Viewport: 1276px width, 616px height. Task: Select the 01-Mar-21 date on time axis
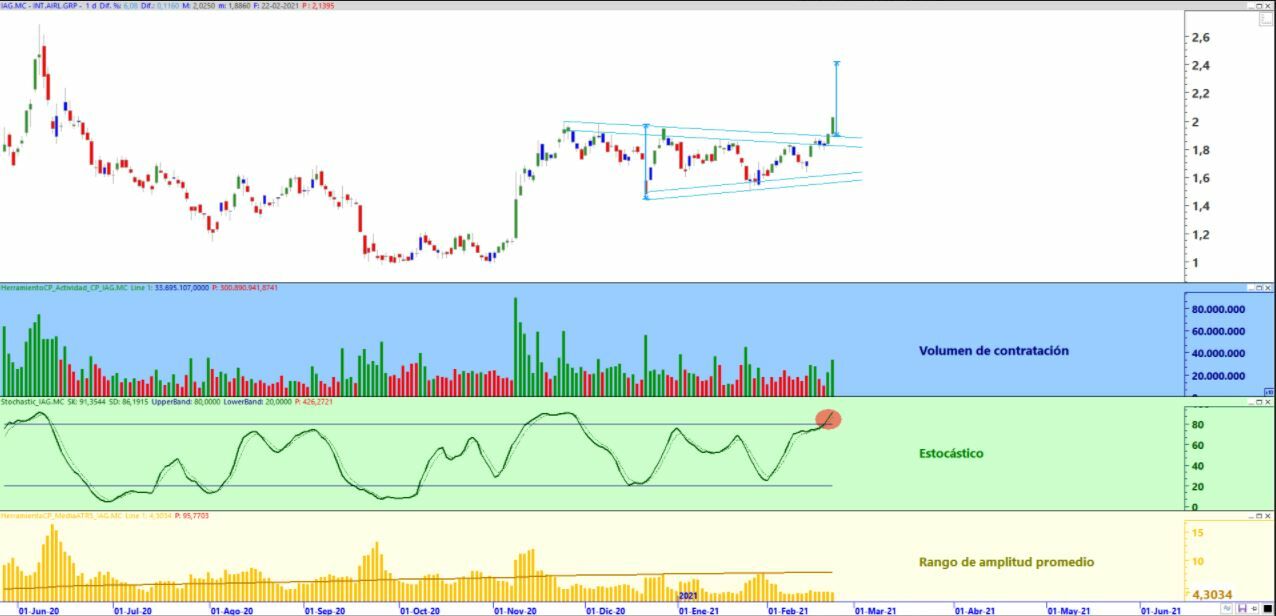[x=876, y=609]
